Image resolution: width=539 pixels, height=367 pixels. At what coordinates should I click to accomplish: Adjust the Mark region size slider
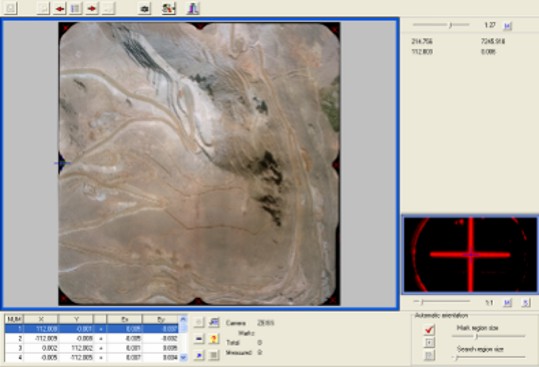[x=488, y=336]
